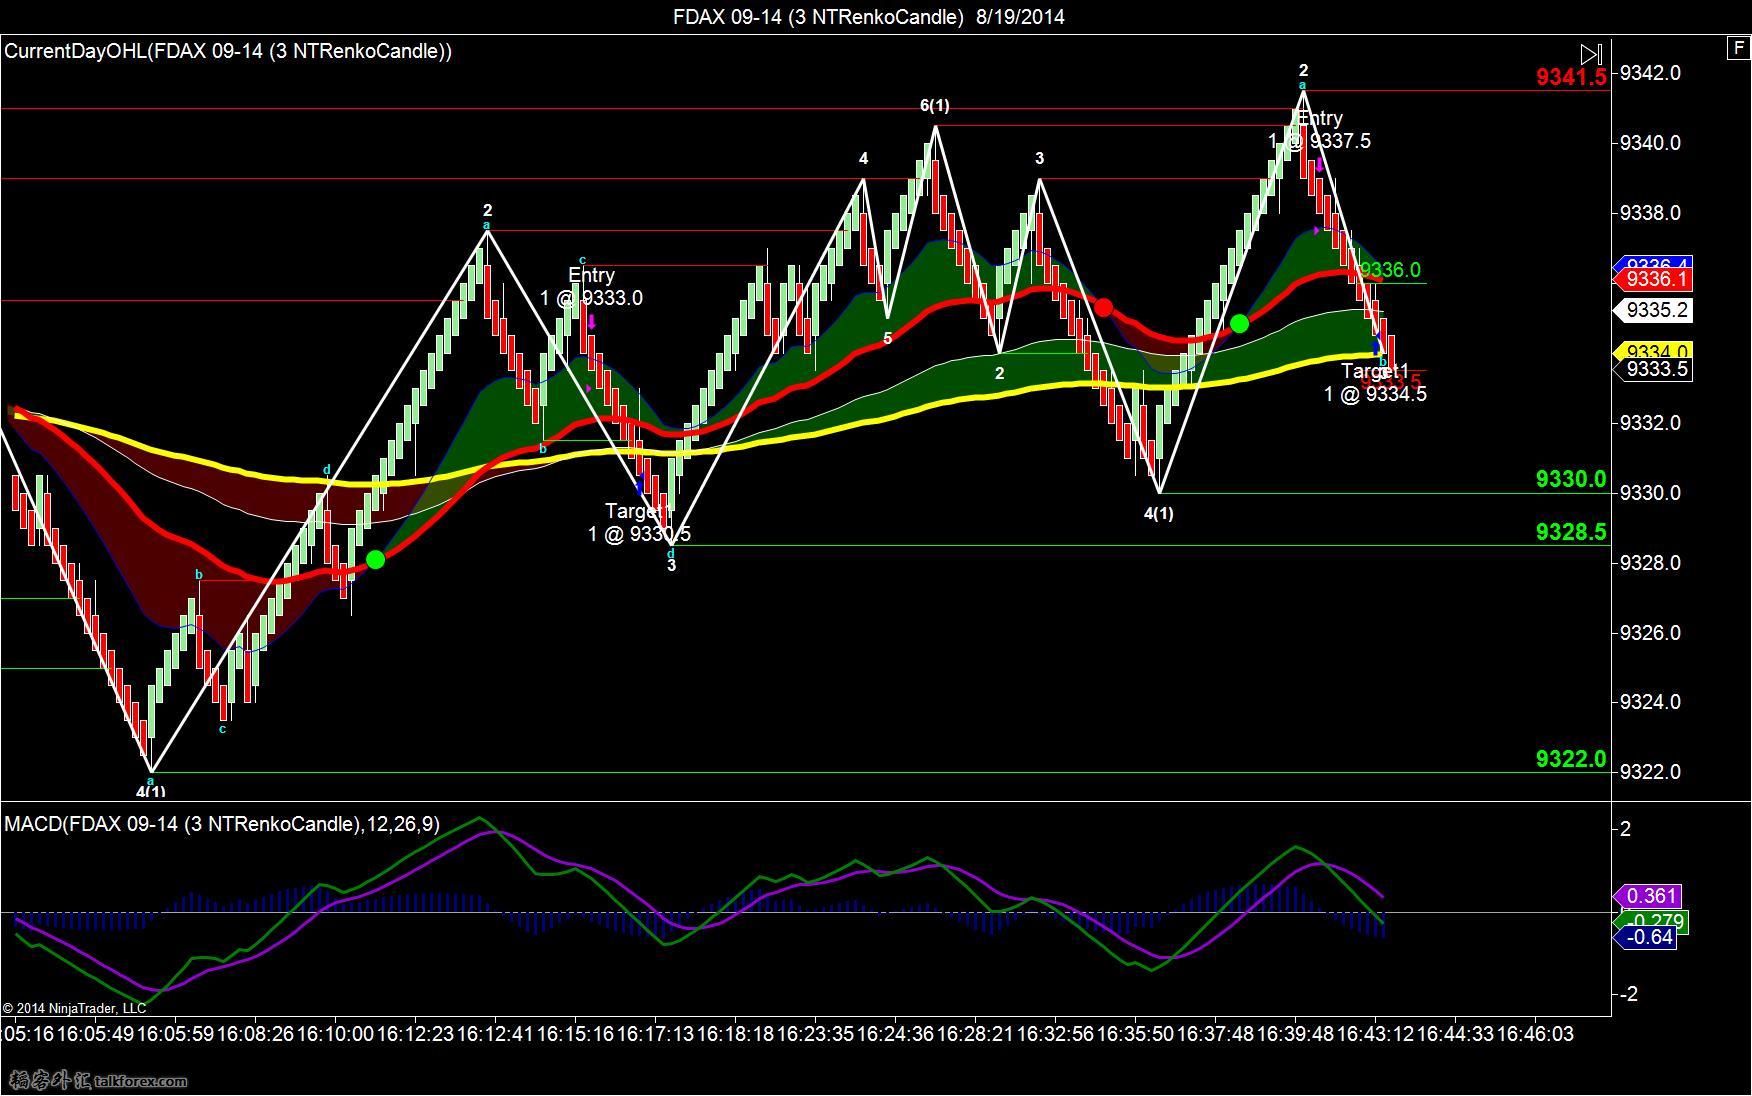
Task: Click the 16:32:56 time axis label
Action: tap(1055, 1034)
